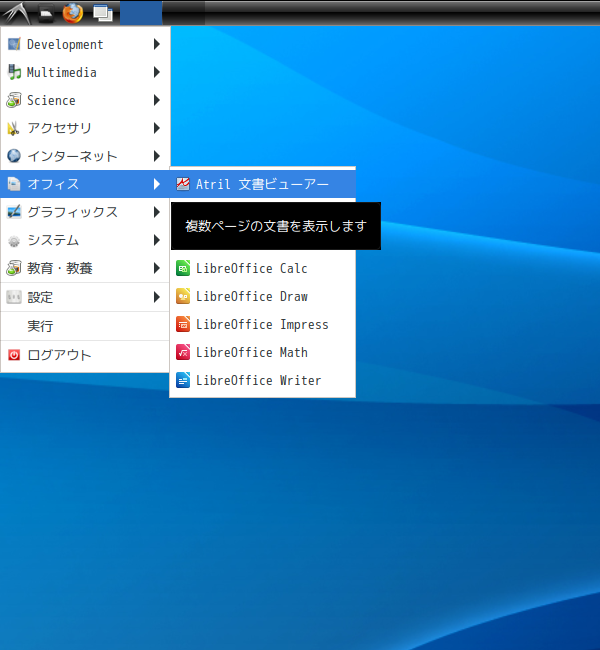Launch the Atril 文書ビューアー icon

click(183, 184)
